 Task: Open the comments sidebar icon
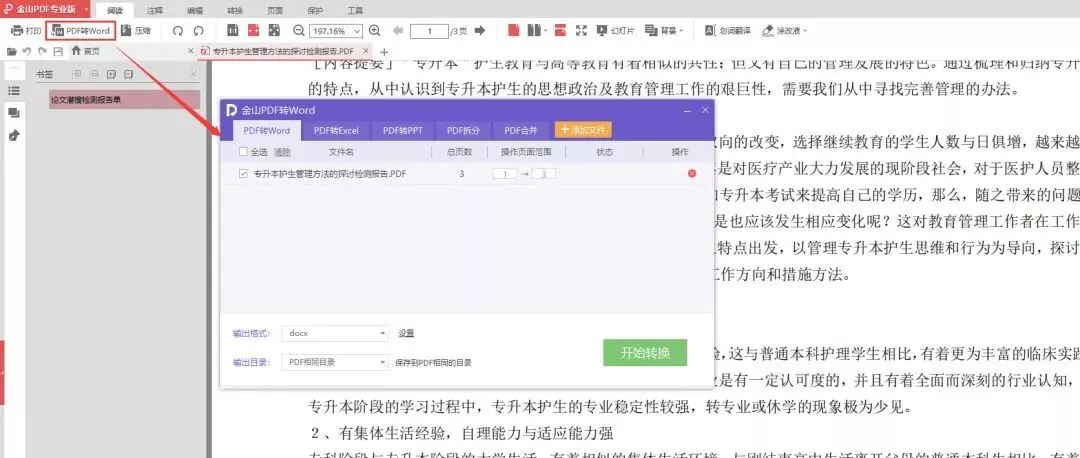[13, 113]
